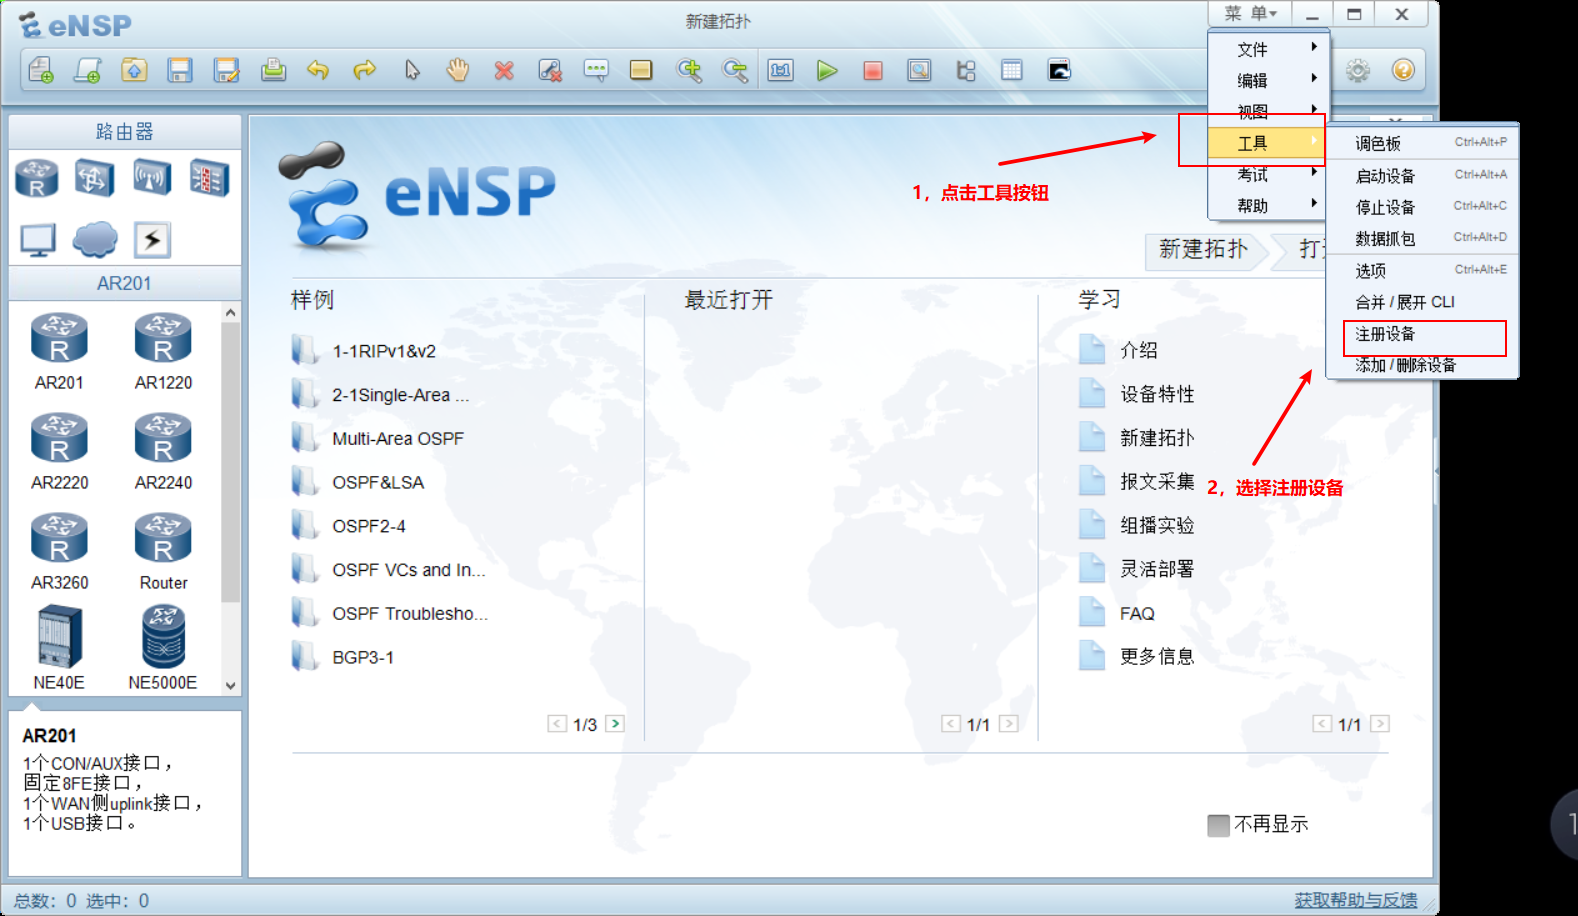Choose 选项 from the tools submenu
1578x916 pixels.
[1422, 270]
